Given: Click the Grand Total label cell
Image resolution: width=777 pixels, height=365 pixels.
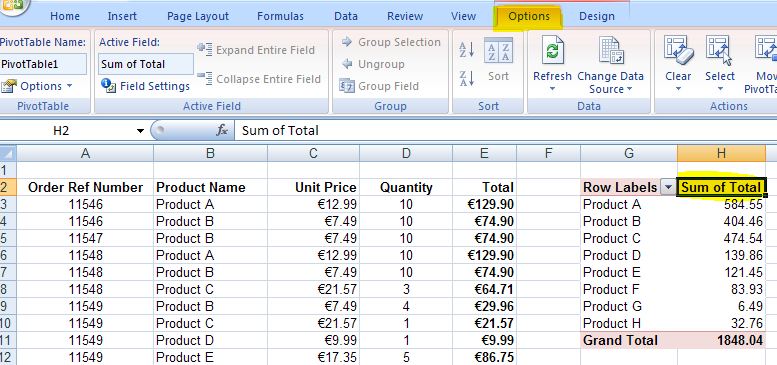Looking at the screenshot, I should coord(629,340).
